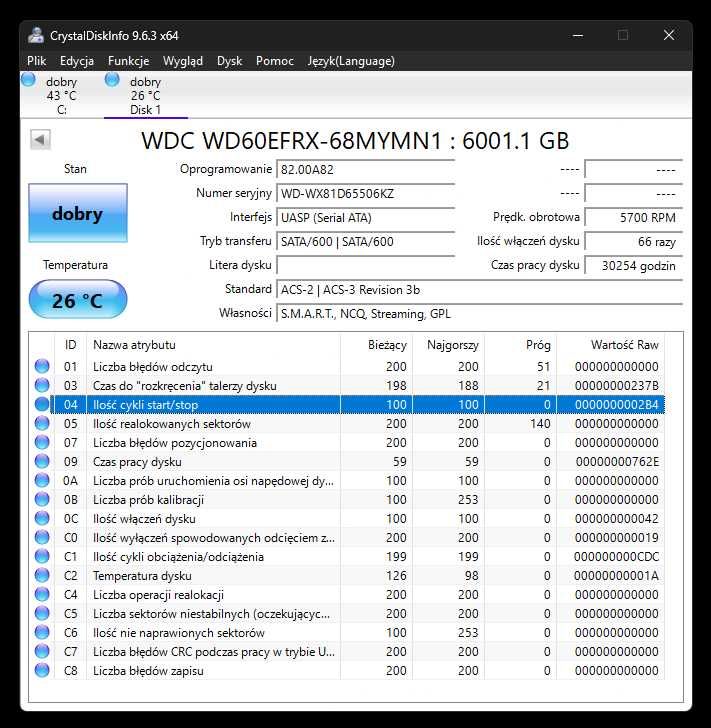The height and width of the screenshot is (728, 711).
Task: Open the Język(Language) menu
Action: coord(351,61)
